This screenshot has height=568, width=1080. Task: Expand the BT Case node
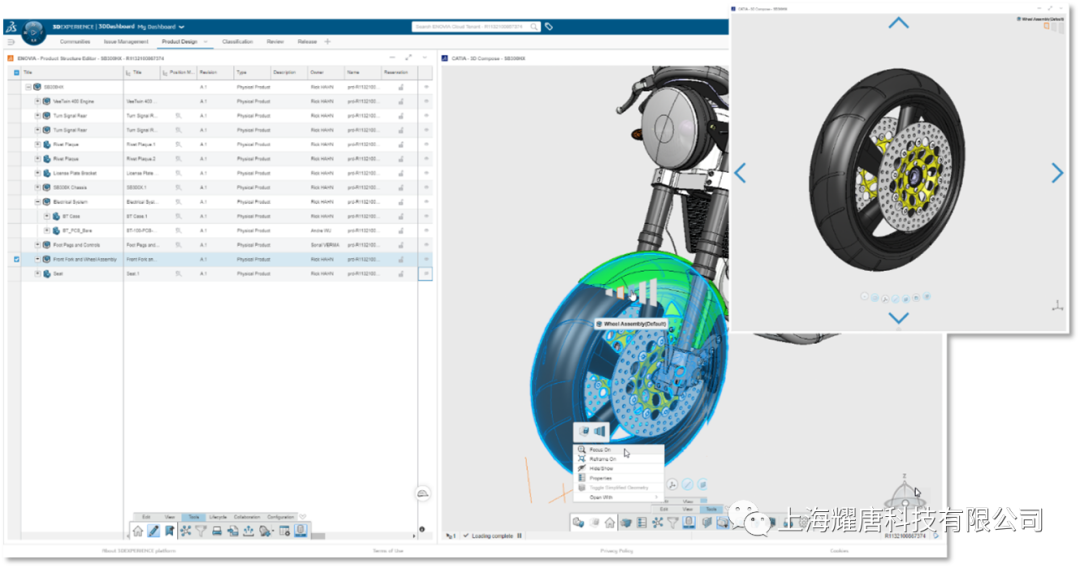[48, 216]
